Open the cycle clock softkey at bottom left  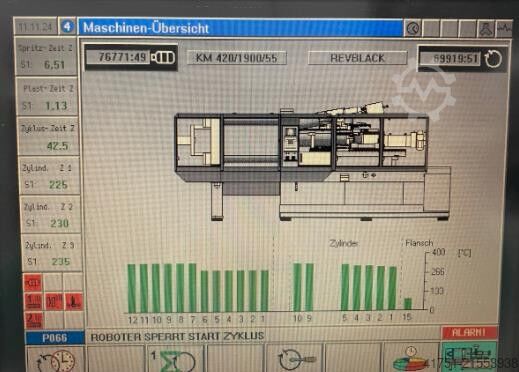pyautogui.click(x=55, y=360)
